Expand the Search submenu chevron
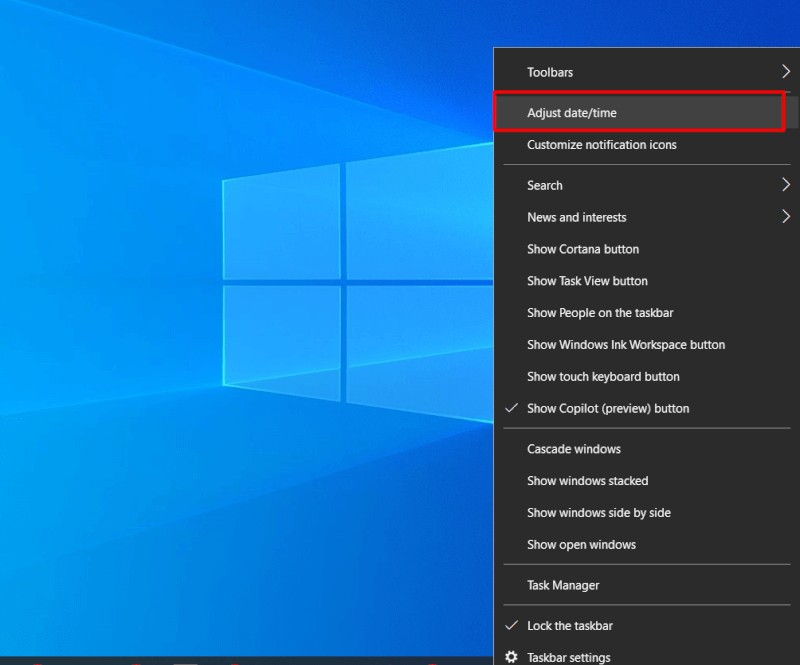This screenshot has height=665, width=800. 786,185
